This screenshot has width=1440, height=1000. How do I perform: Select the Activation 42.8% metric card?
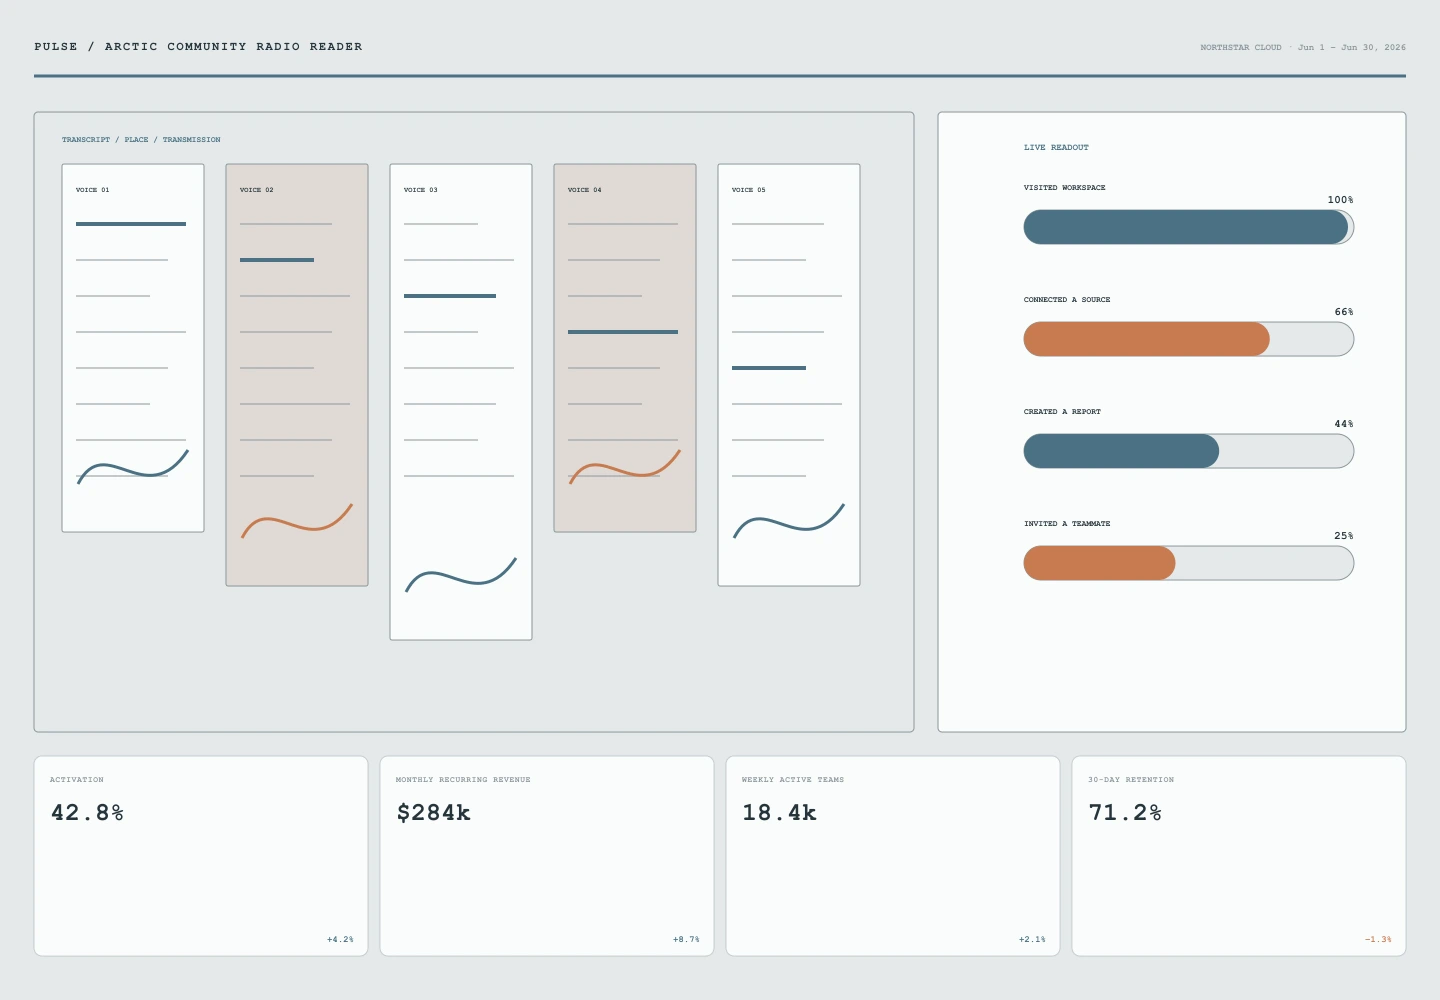point(201,856)
